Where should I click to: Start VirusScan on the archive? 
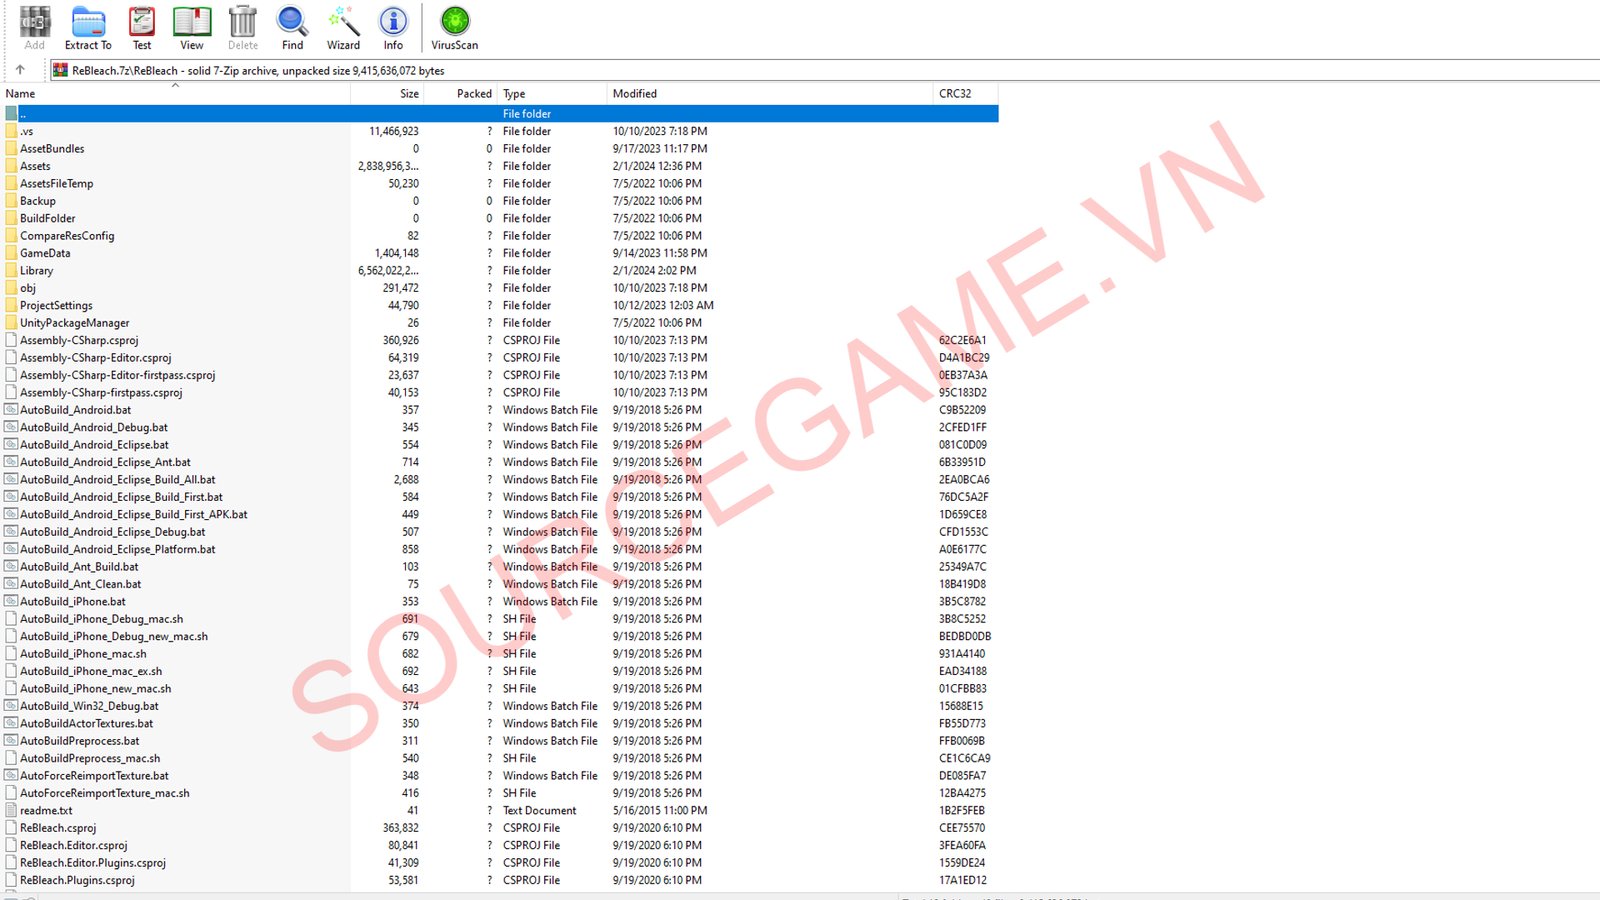454,27
